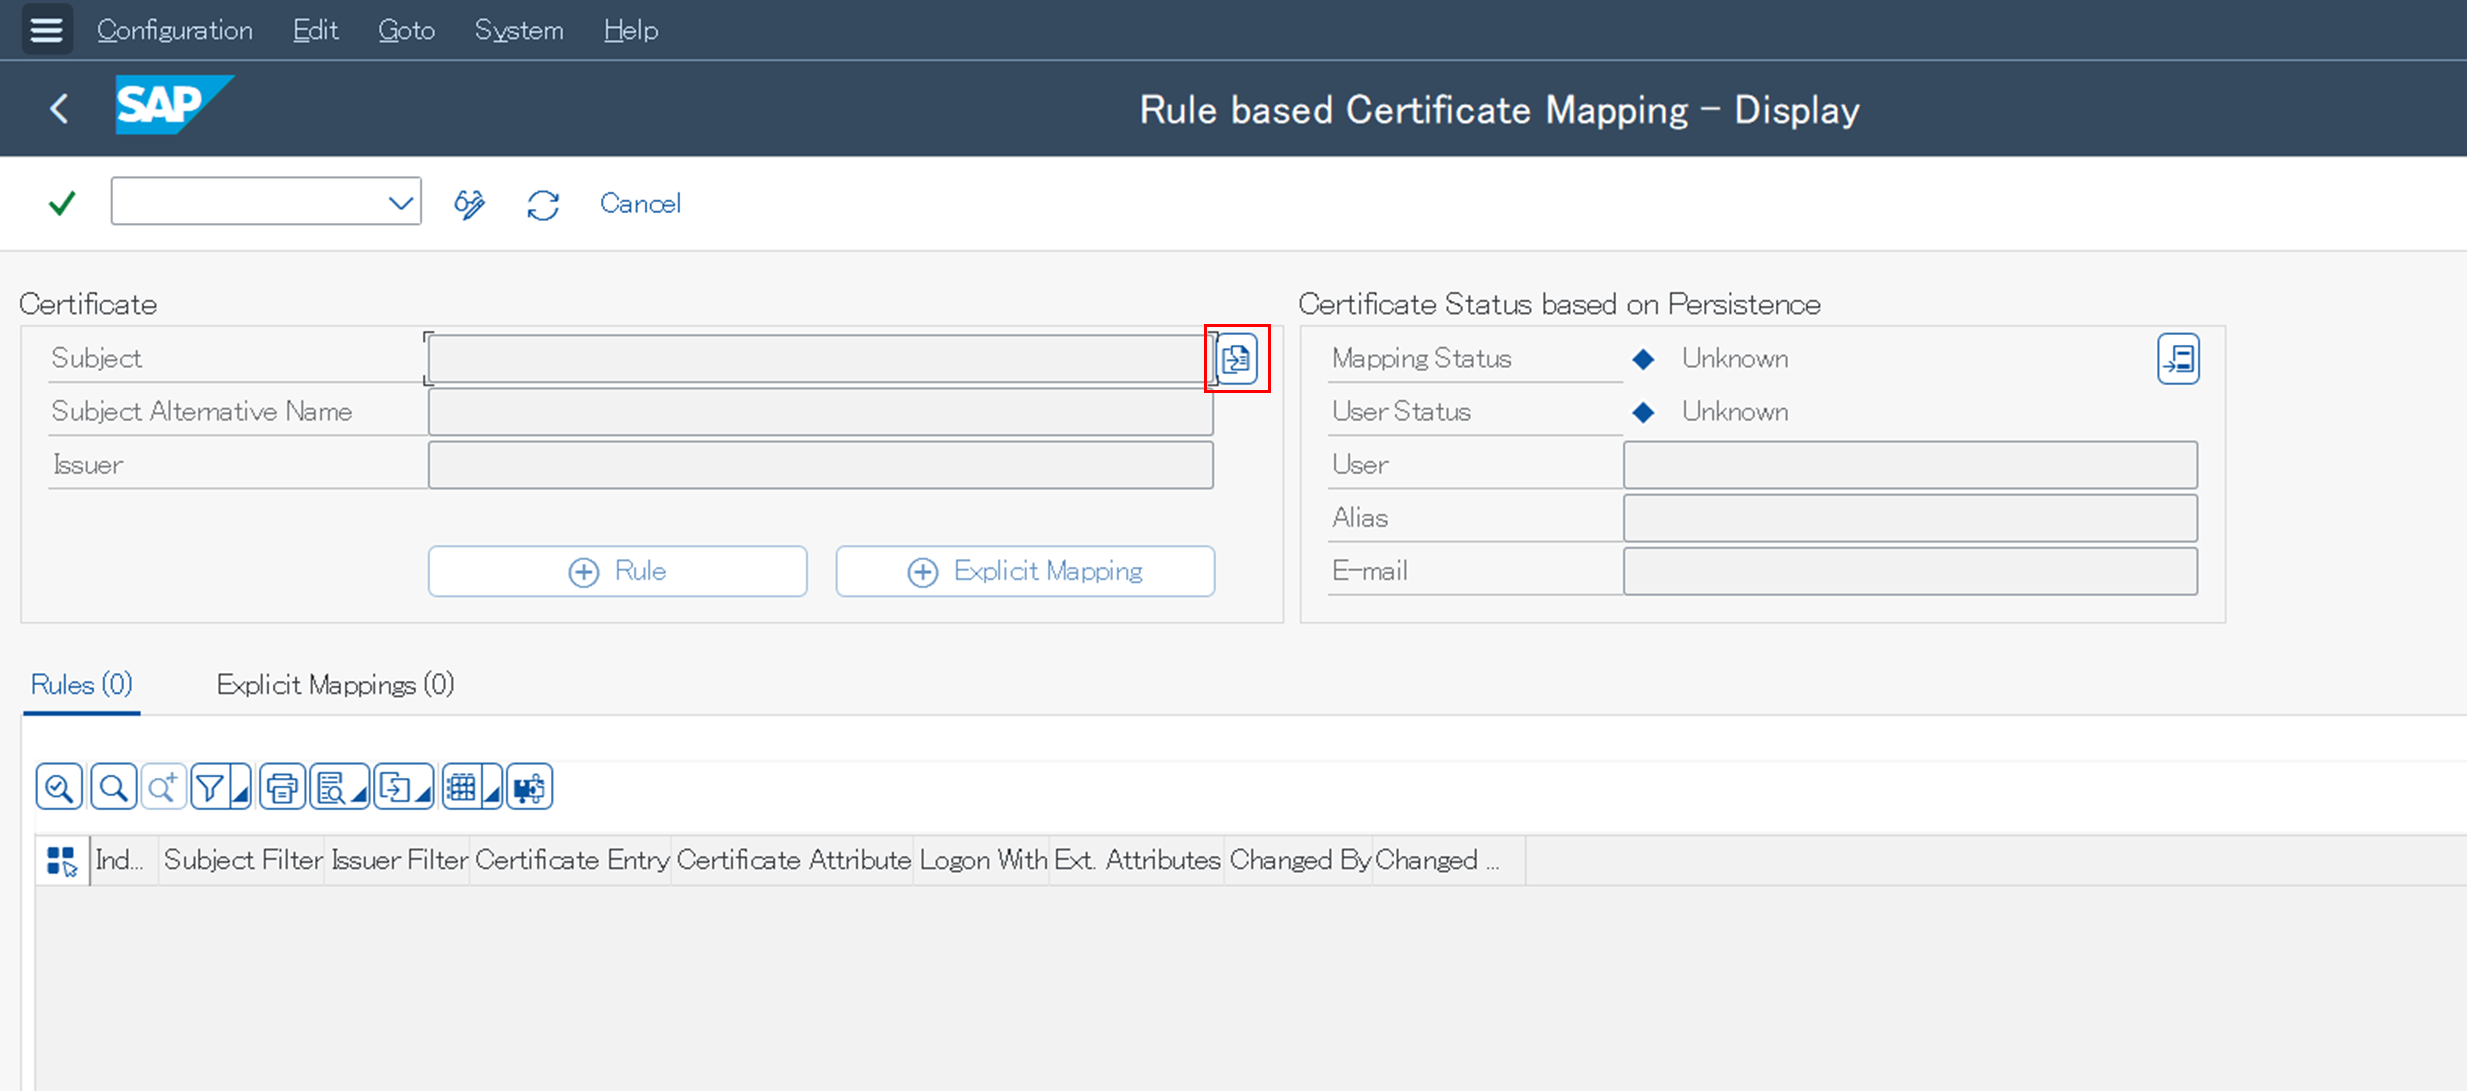Toggle Display/Change mode with the pencil-glasses icon
The image size is (2467, 1091).
pyautogui.click(x=469, y=204)
